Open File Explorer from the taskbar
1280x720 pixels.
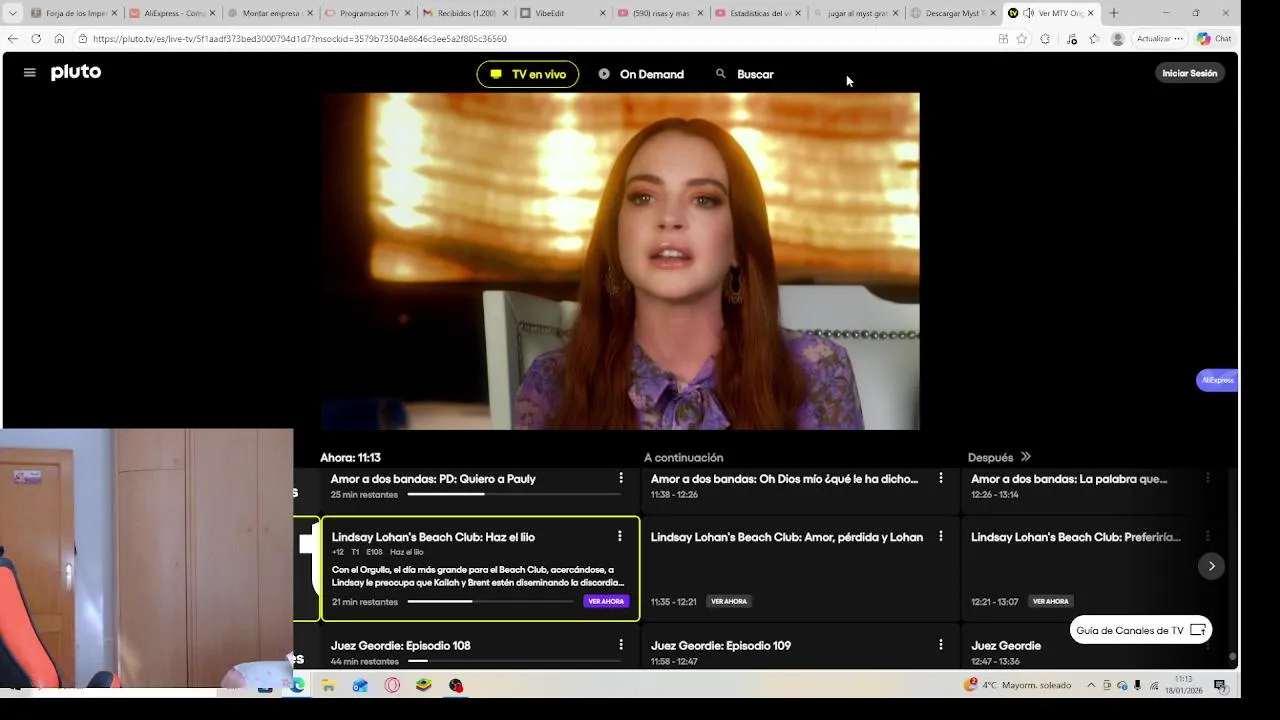[x=328, y=685]
